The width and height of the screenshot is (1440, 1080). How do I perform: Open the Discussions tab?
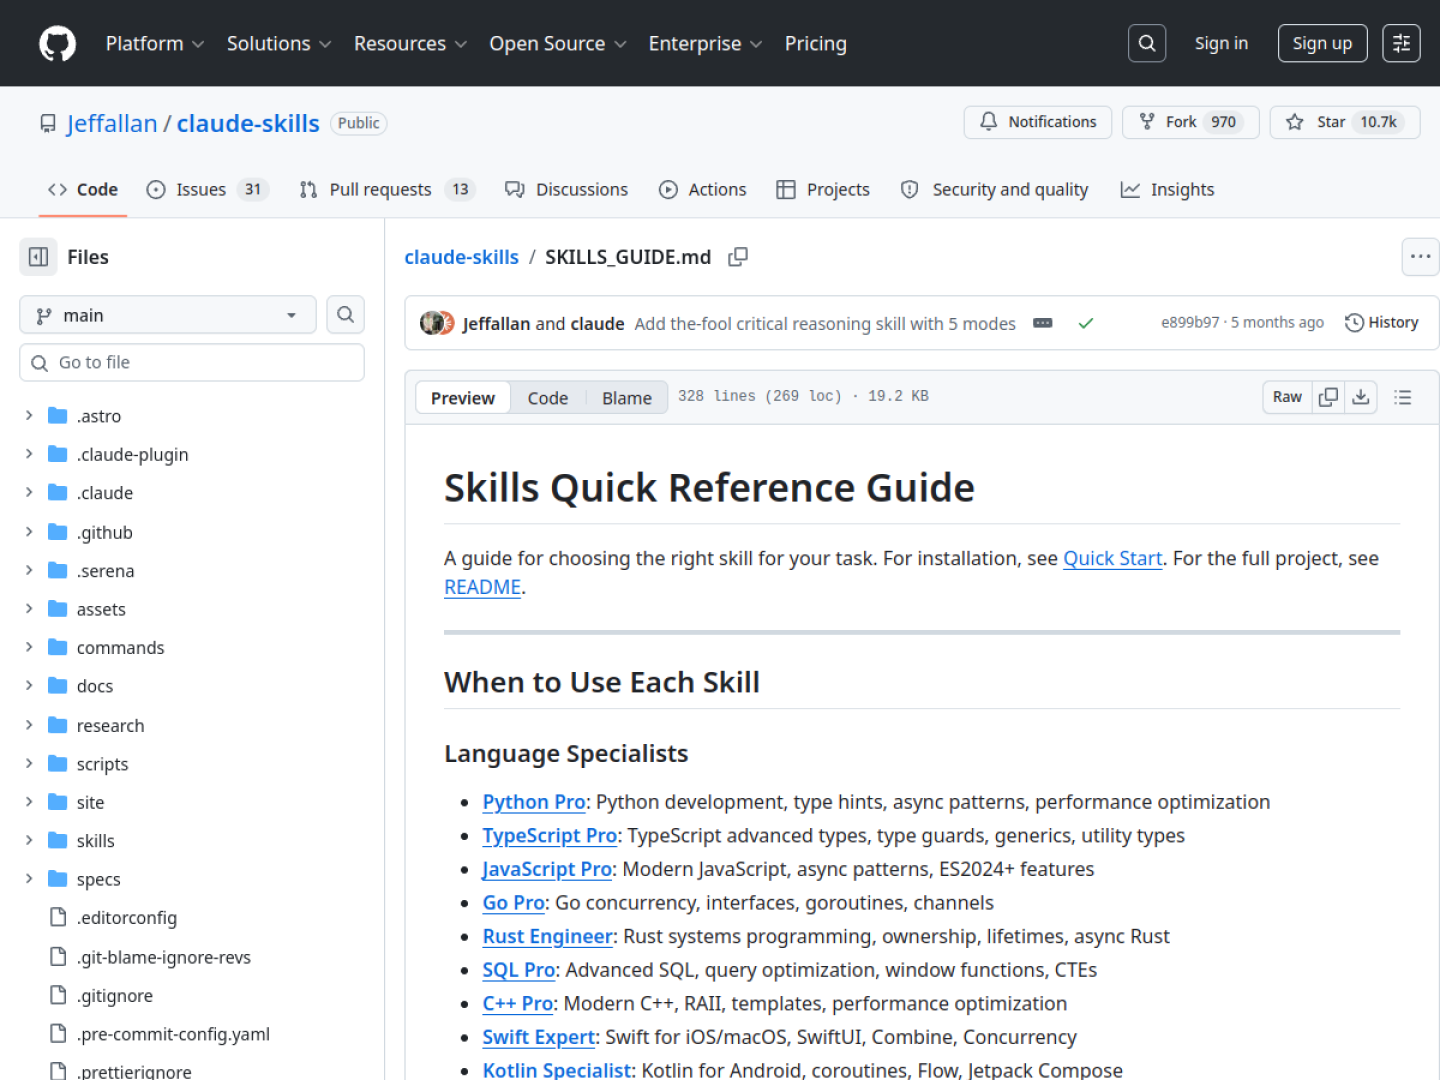[x=567, y=189]
